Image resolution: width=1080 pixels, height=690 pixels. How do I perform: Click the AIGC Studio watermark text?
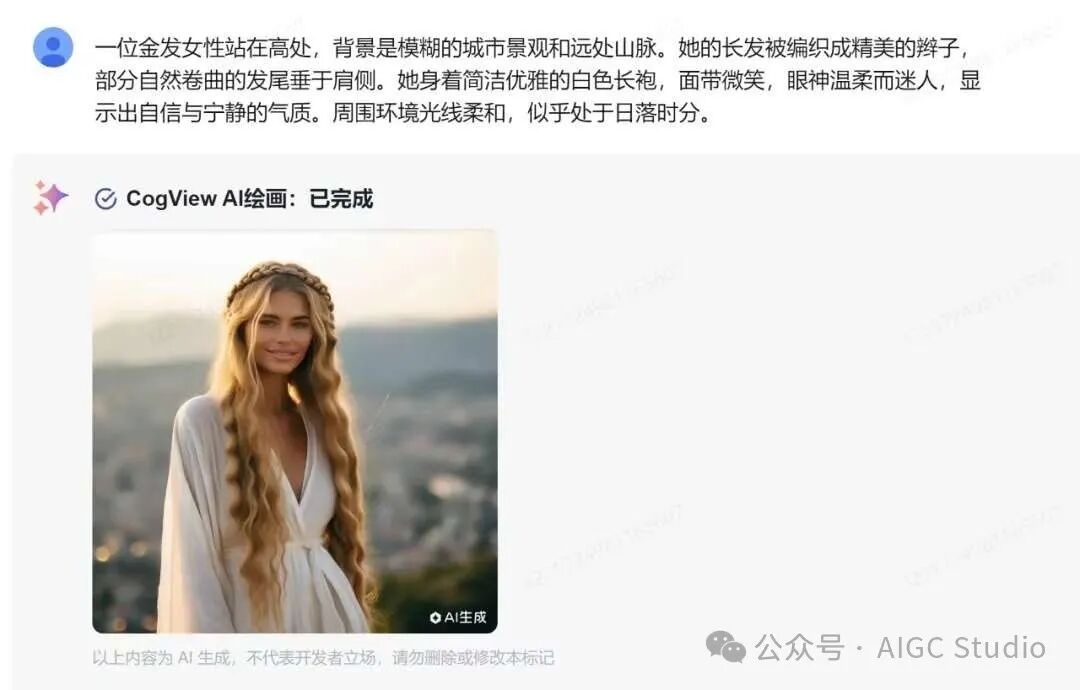click(x=961, y=647)
